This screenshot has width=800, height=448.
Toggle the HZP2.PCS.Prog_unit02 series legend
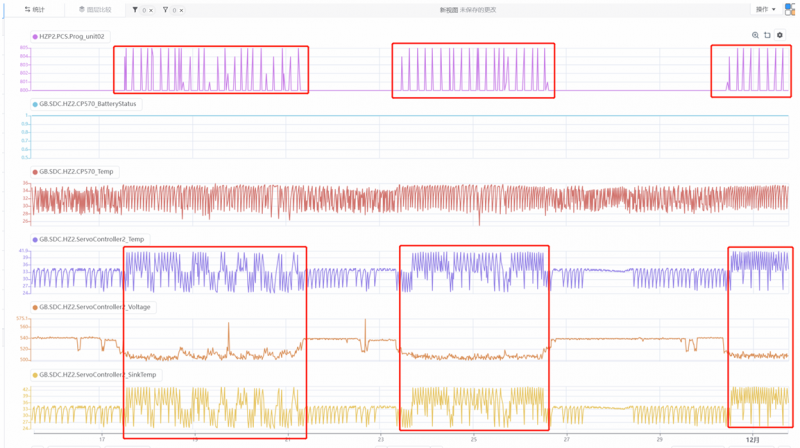tap(71, 36)
